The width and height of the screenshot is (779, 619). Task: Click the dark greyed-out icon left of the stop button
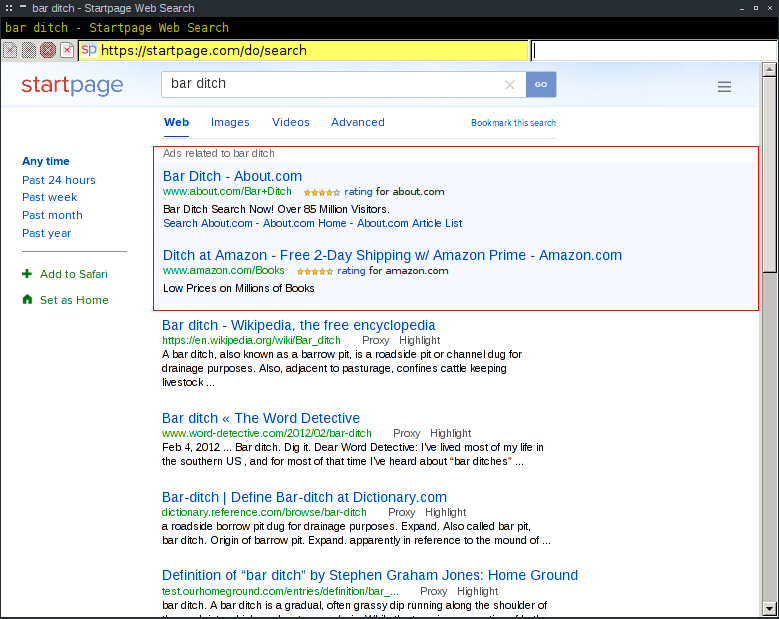pos(29,50)
